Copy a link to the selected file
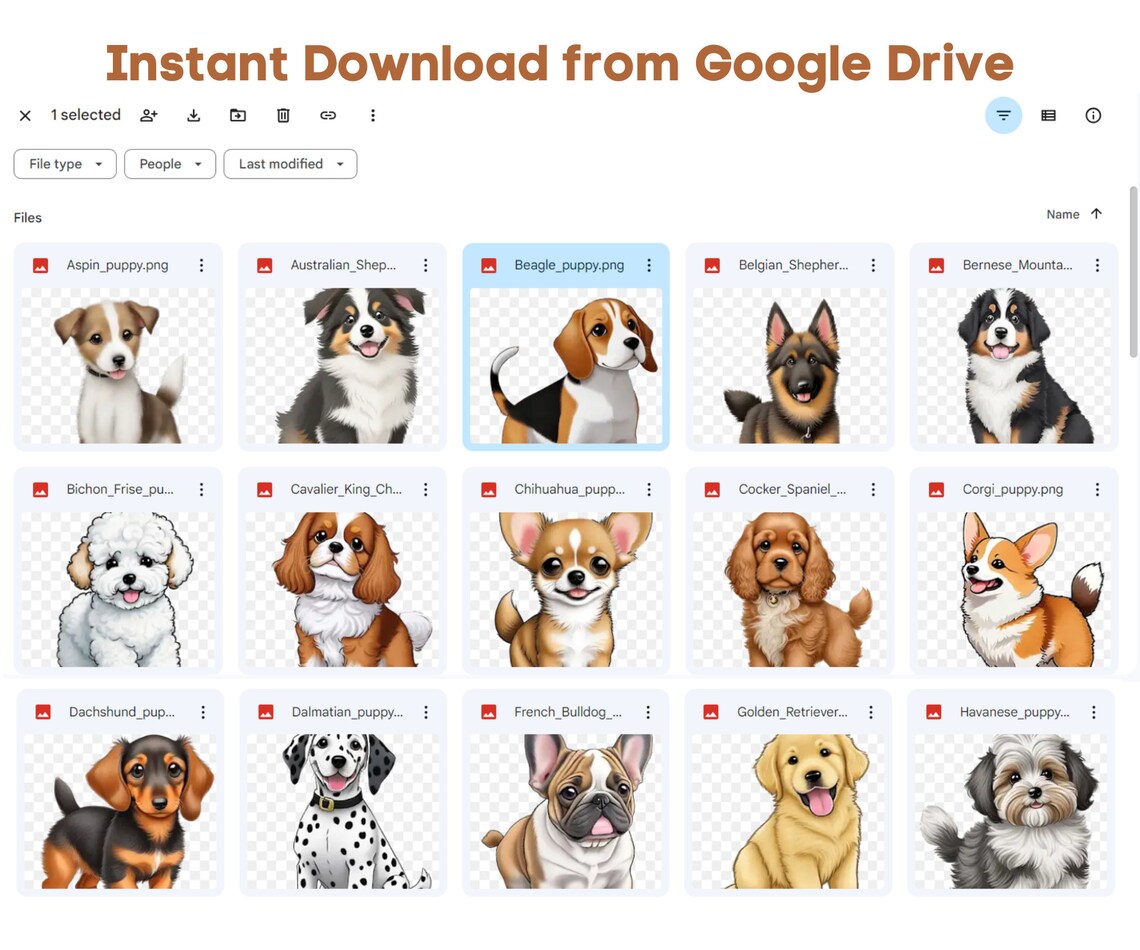This screenshot has width=1140, height=950. point(328,115)
